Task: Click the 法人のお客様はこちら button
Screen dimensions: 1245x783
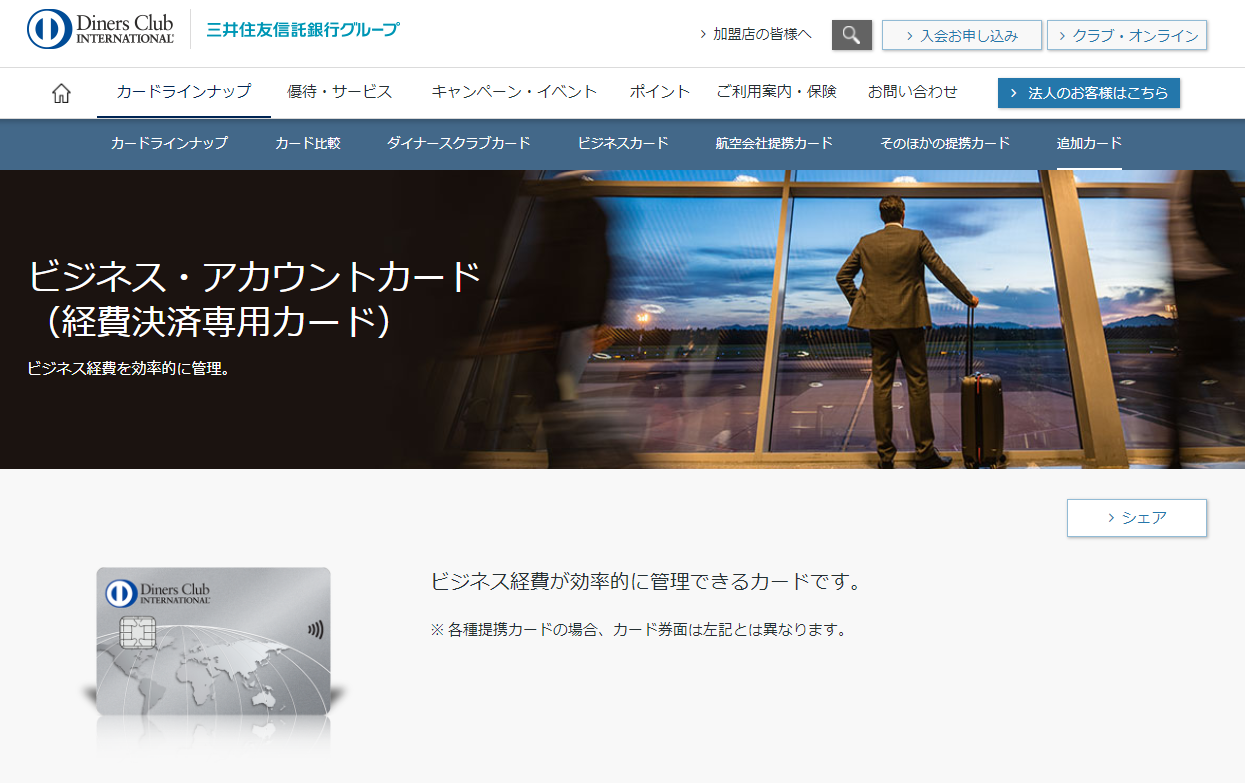Action: [x=1089, y=93]
